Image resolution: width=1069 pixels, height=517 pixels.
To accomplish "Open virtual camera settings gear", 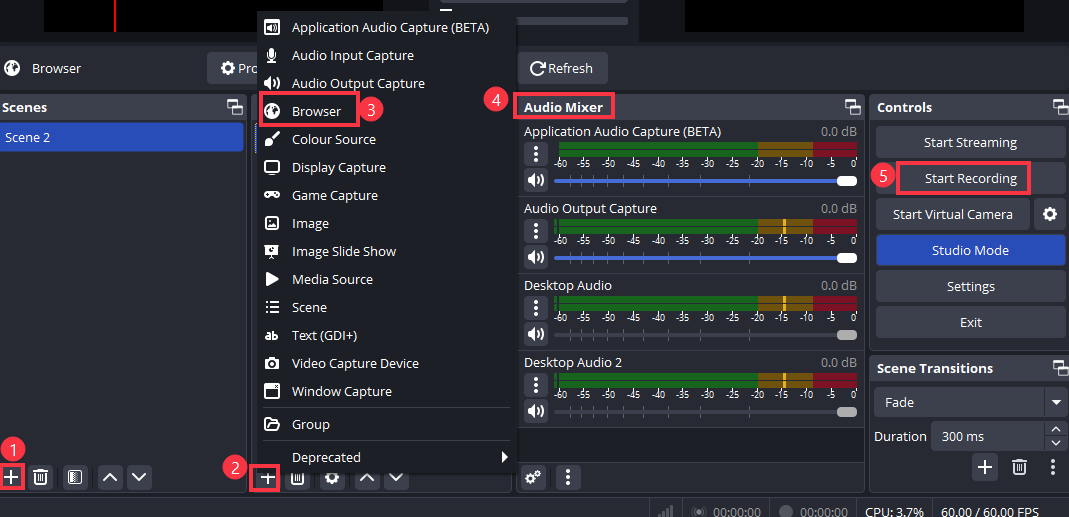I will 1050,214.
